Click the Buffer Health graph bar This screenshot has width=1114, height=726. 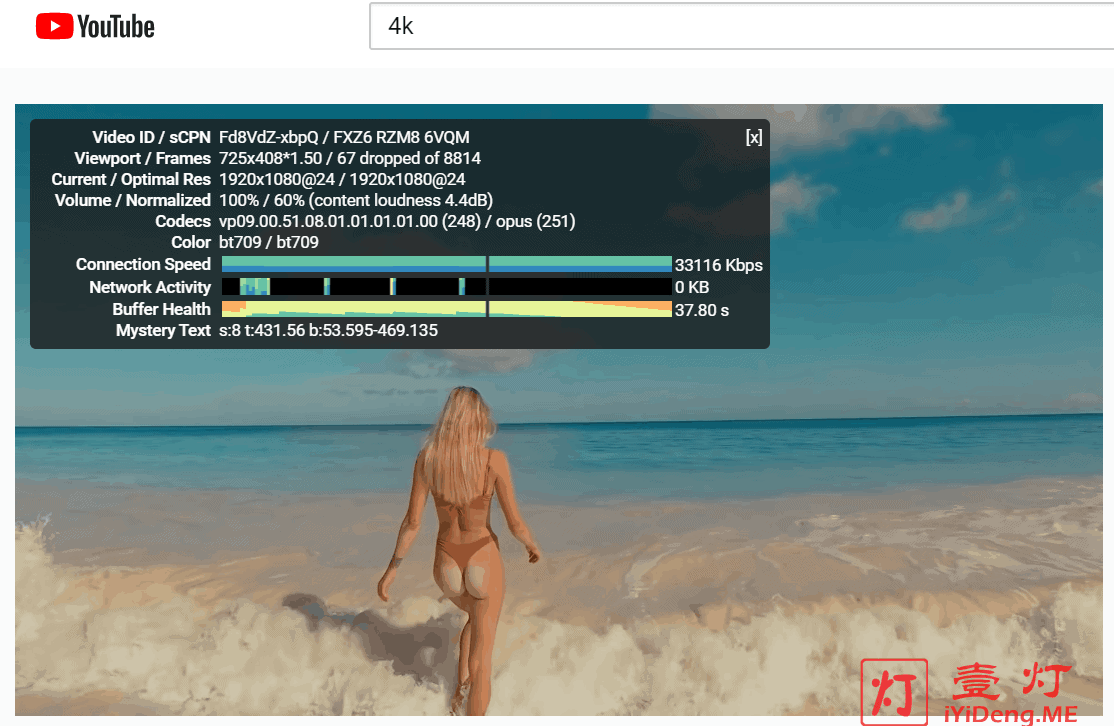tap(446, 309)
